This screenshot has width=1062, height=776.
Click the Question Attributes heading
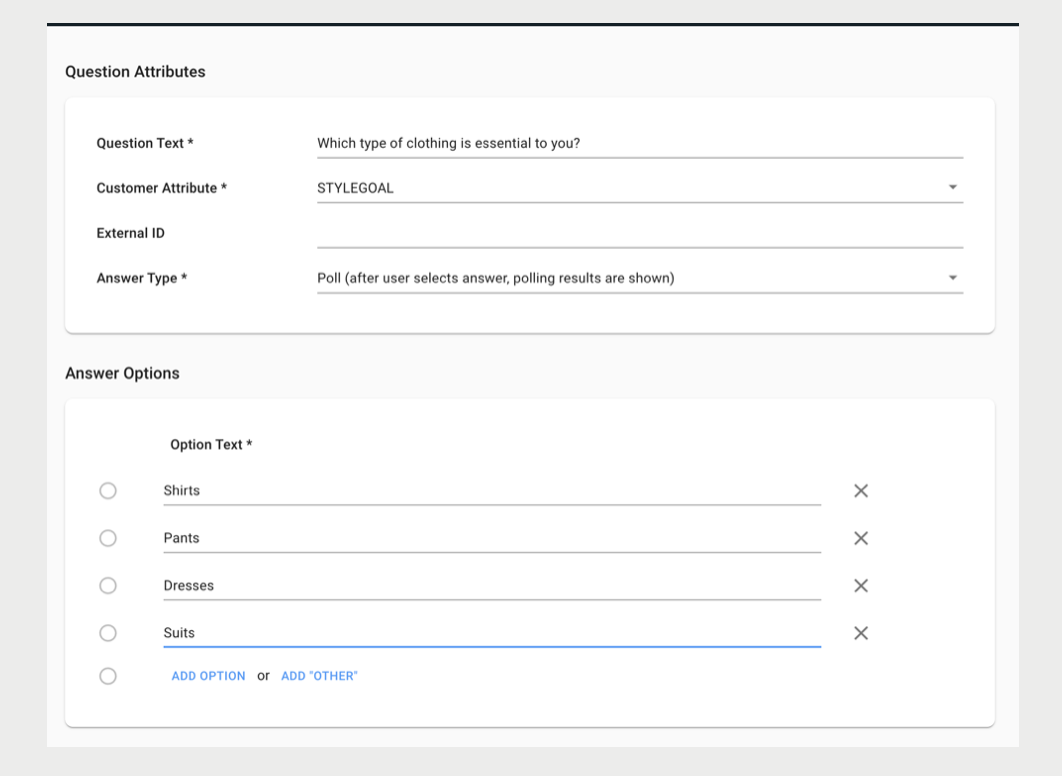(135, 72)
